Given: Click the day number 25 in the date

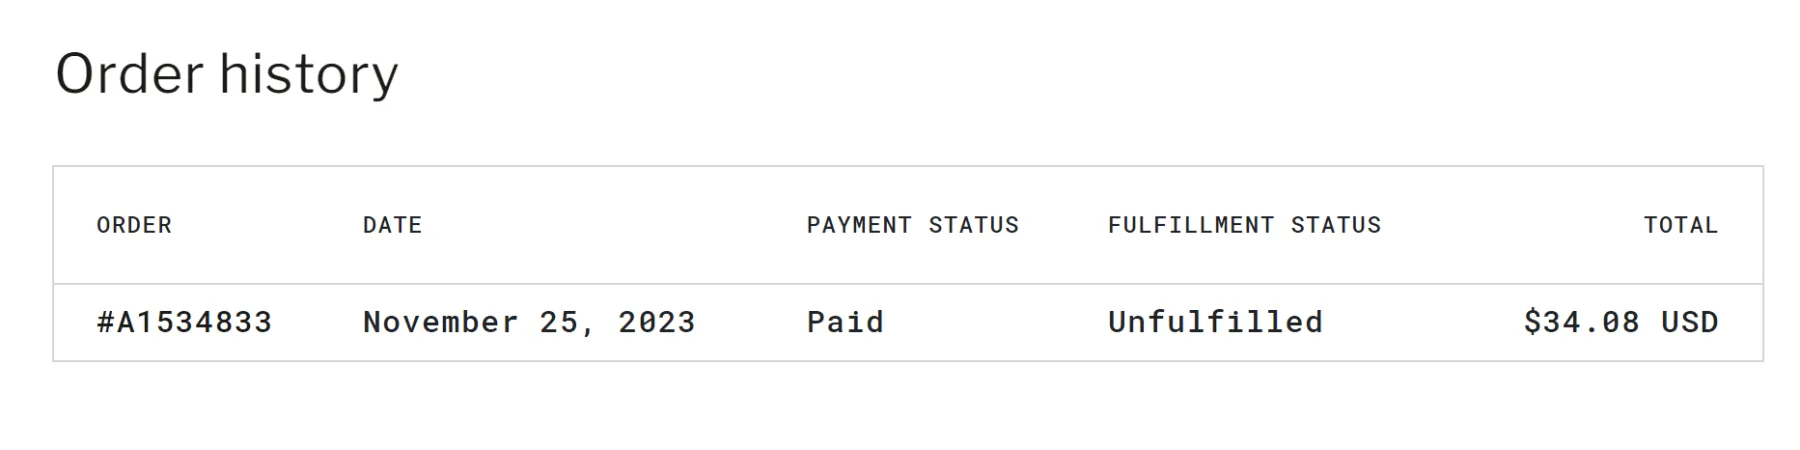Looking at the screenshot, I should (559, 322).
